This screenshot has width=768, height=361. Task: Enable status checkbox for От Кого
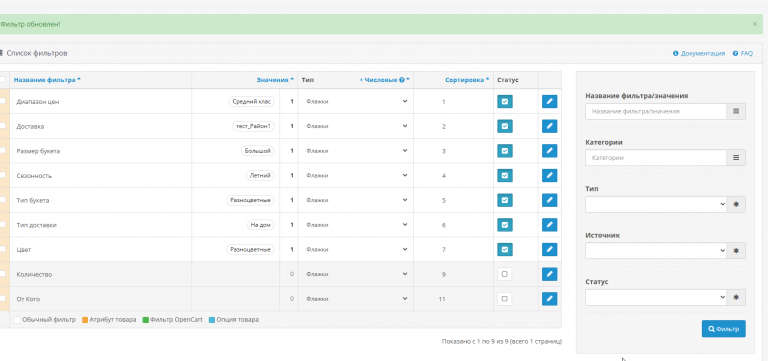504,299
